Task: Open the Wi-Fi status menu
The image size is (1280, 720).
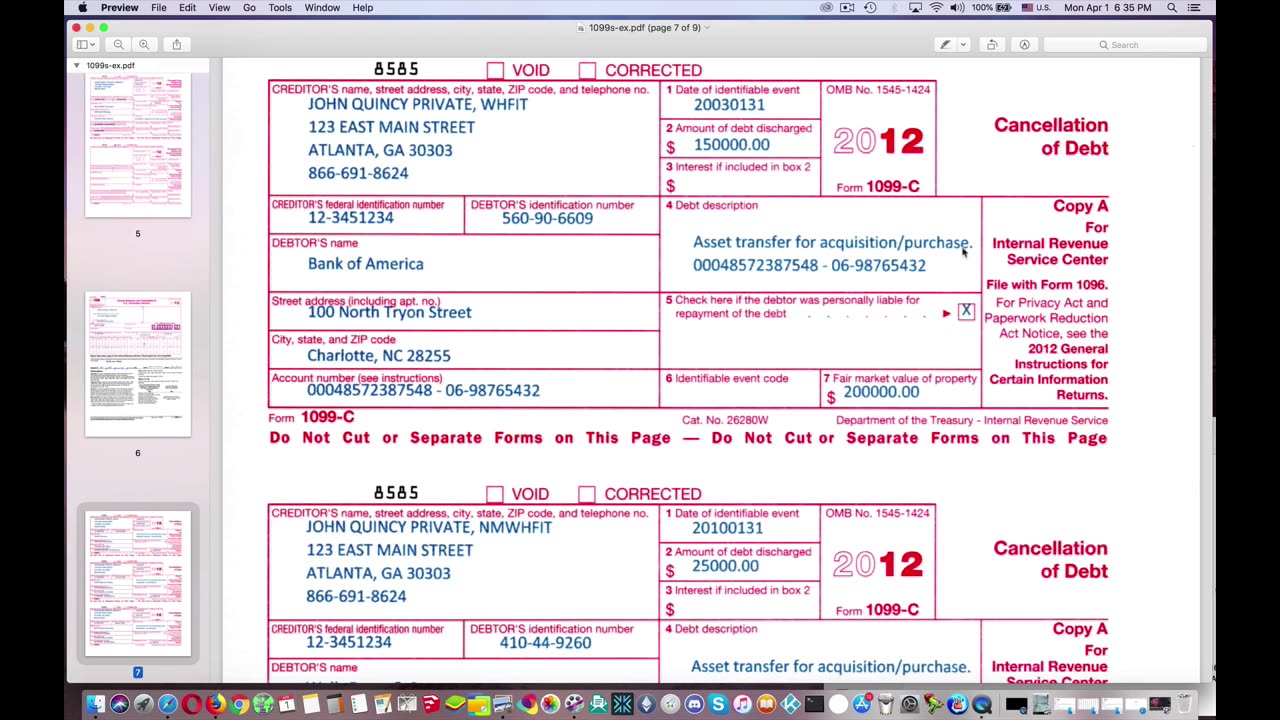Action: [936, 8]
